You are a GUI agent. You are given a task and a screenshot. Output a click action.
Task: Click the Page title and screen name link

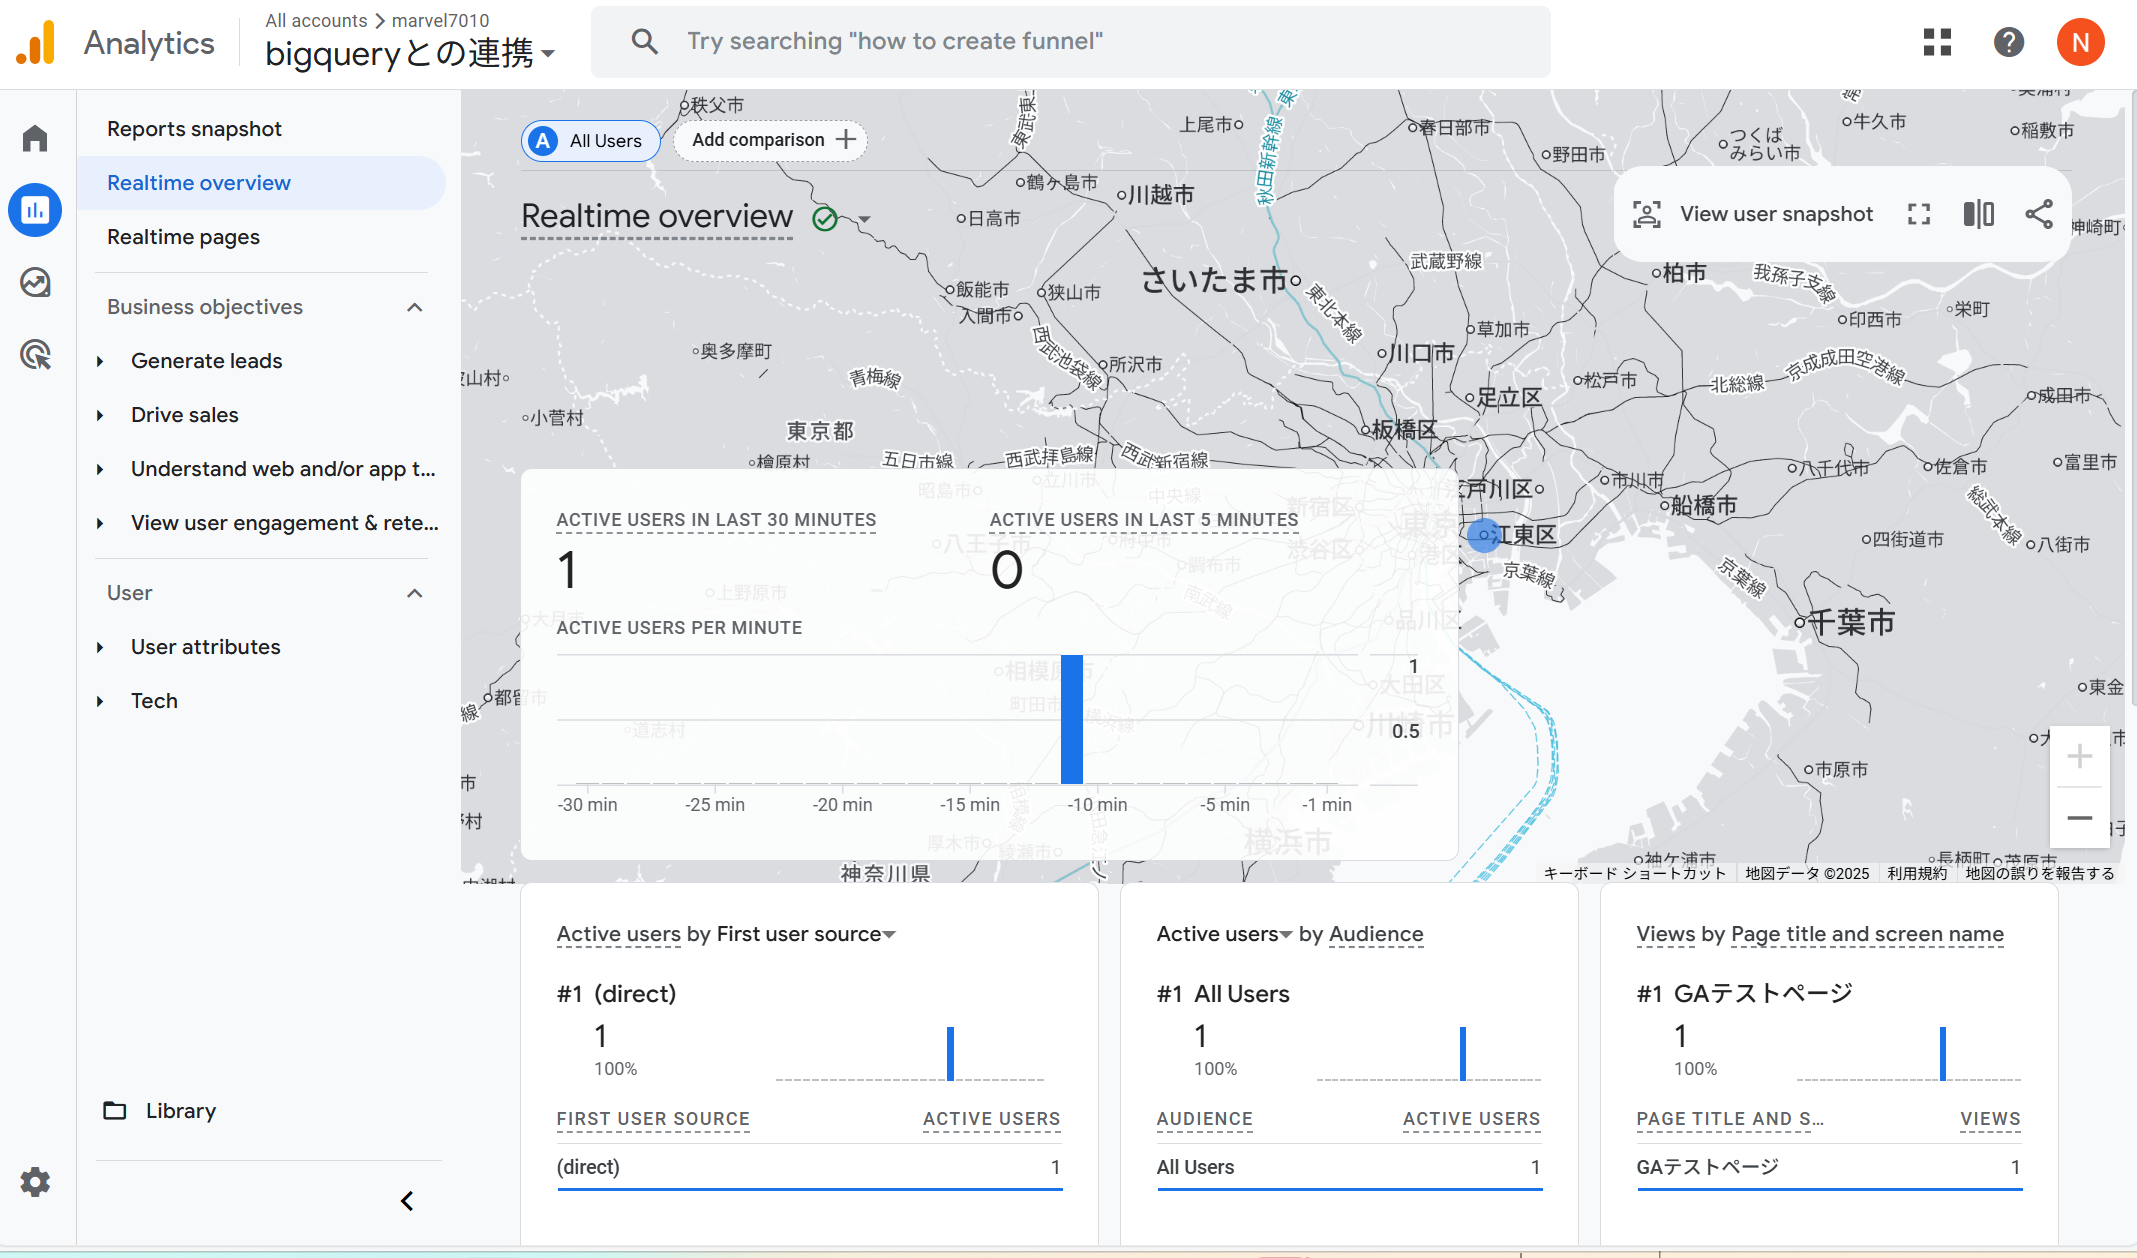pos(1867,934)
